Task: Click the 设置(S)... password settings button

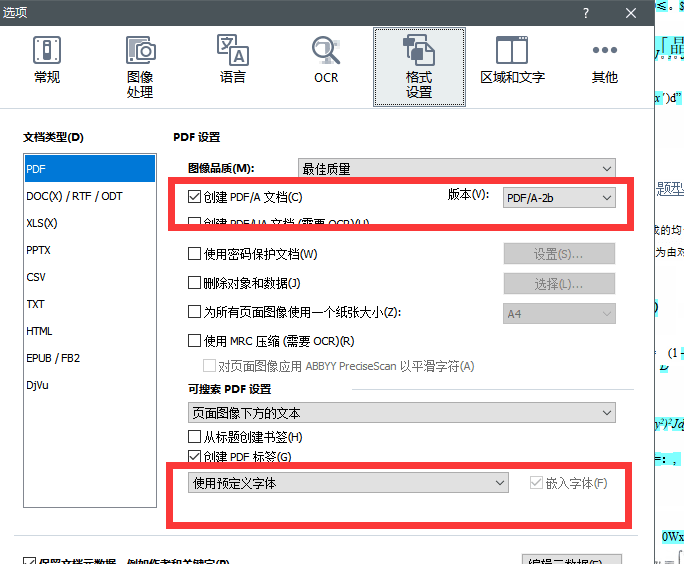Action: (x=559, y=254)
